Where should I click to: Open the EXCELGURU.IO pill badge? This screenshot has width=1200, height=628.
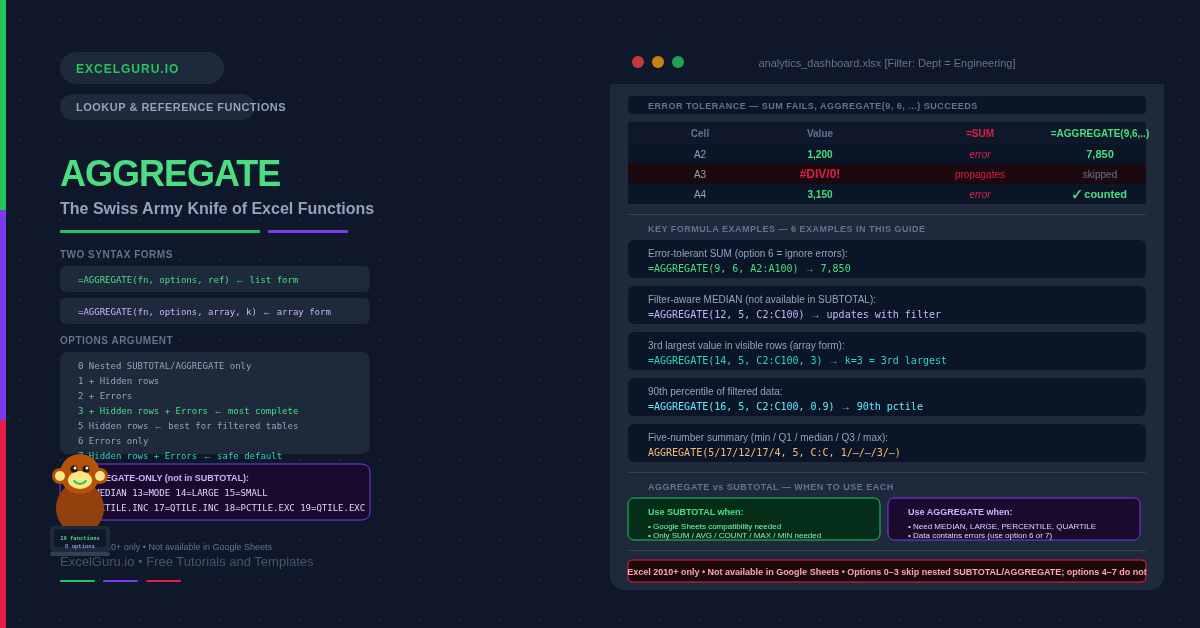point(142,68)
